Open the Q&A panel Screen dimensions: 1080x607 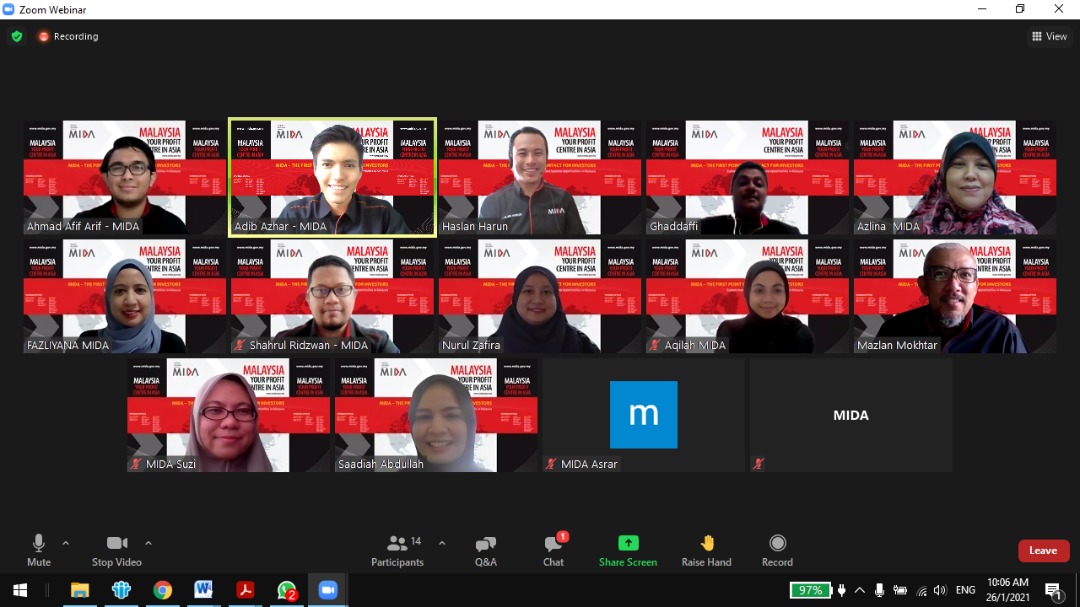(x=486, y=551)
